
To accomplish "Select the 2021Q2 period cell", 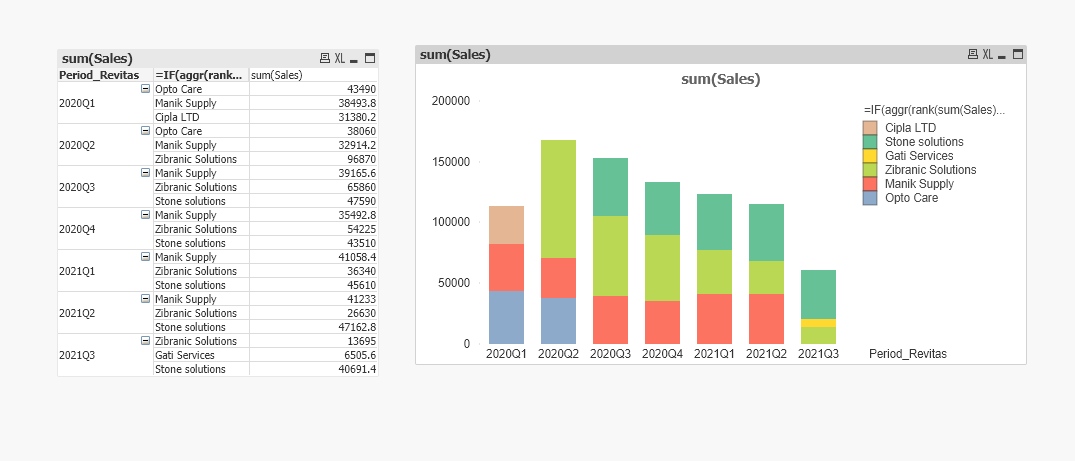I will coord(106,313).
